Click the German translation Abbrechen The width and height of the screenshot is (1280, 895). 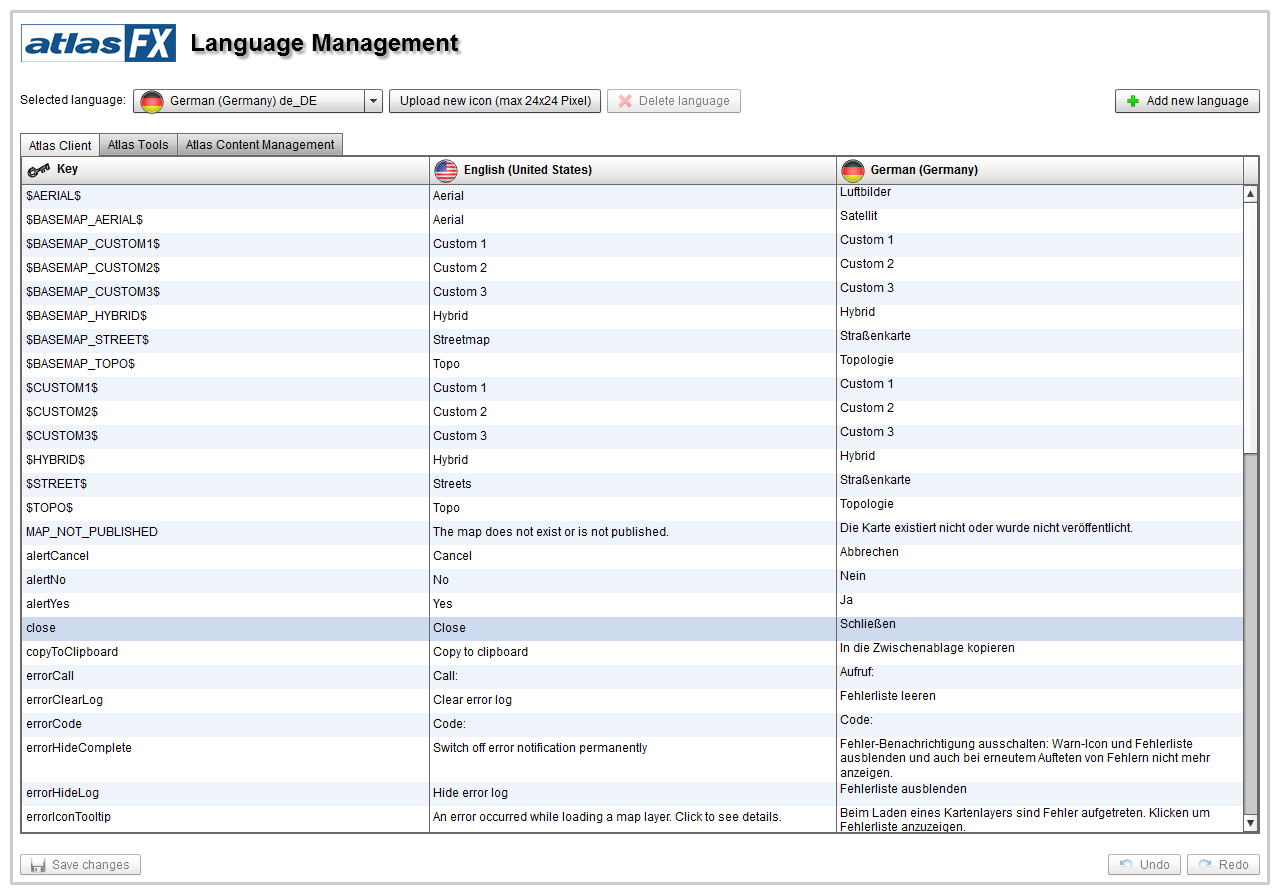[869, 552]
